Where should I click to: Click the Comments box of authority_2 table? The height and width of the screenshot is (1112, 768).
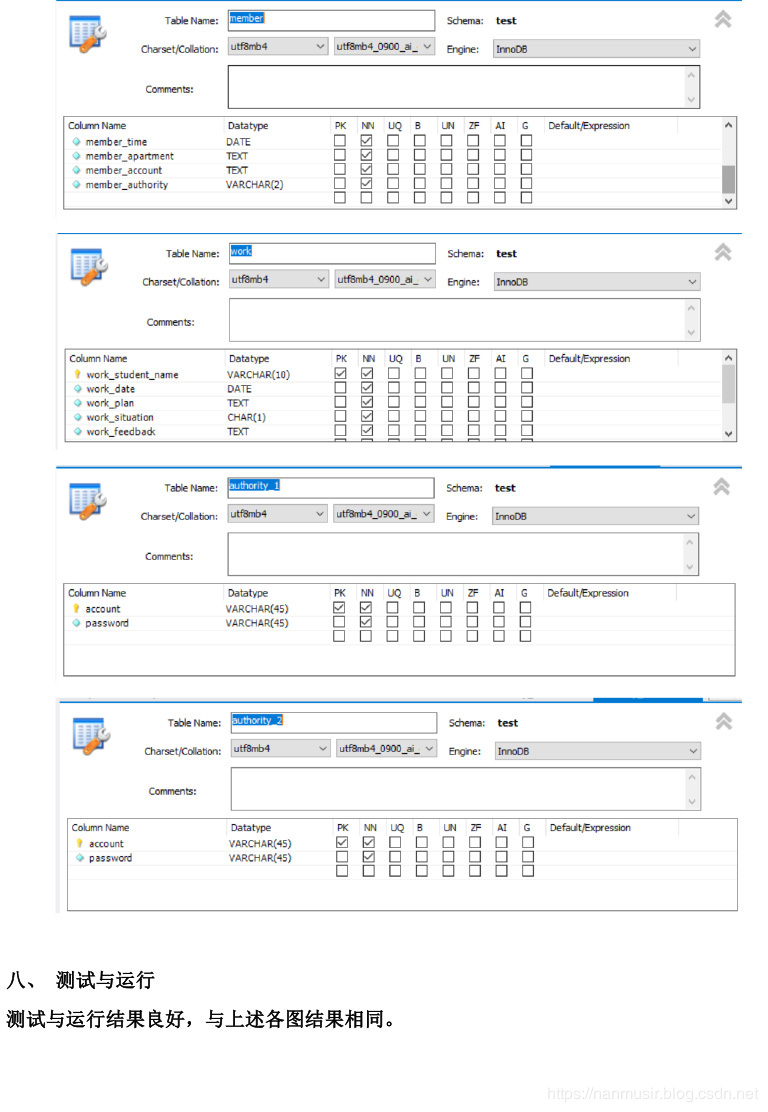pyautogui.click(x=466, y=789)
